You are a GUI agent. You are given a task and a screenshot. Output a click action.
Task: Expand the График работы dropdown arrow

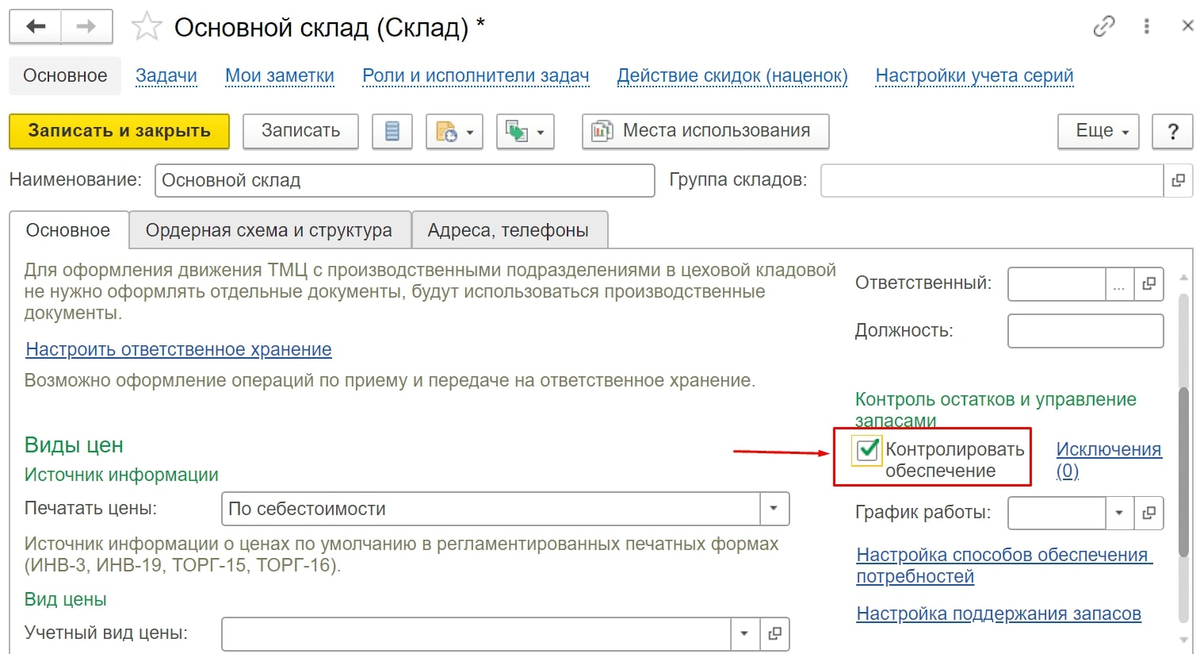[x=1120, y=513]
